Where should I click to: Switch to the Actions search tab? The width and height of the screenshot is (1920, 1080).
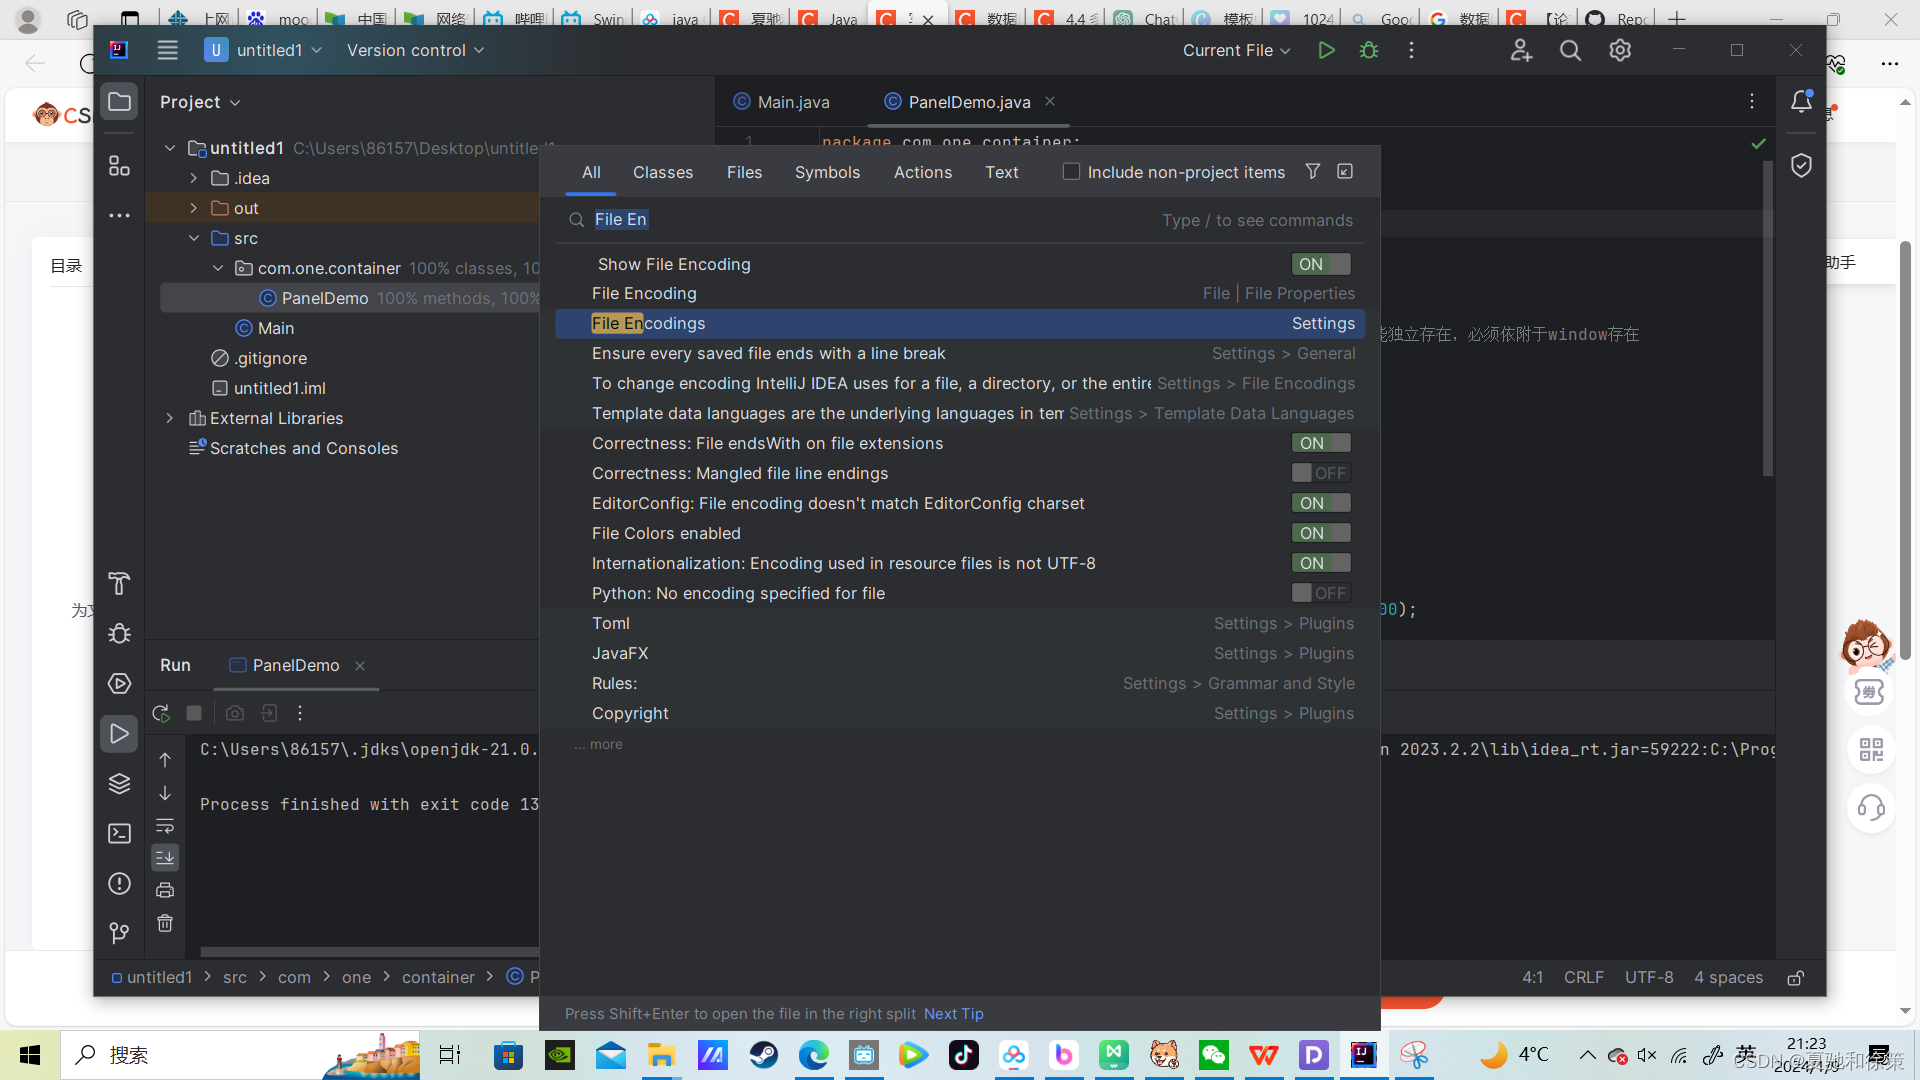point(923,172)
